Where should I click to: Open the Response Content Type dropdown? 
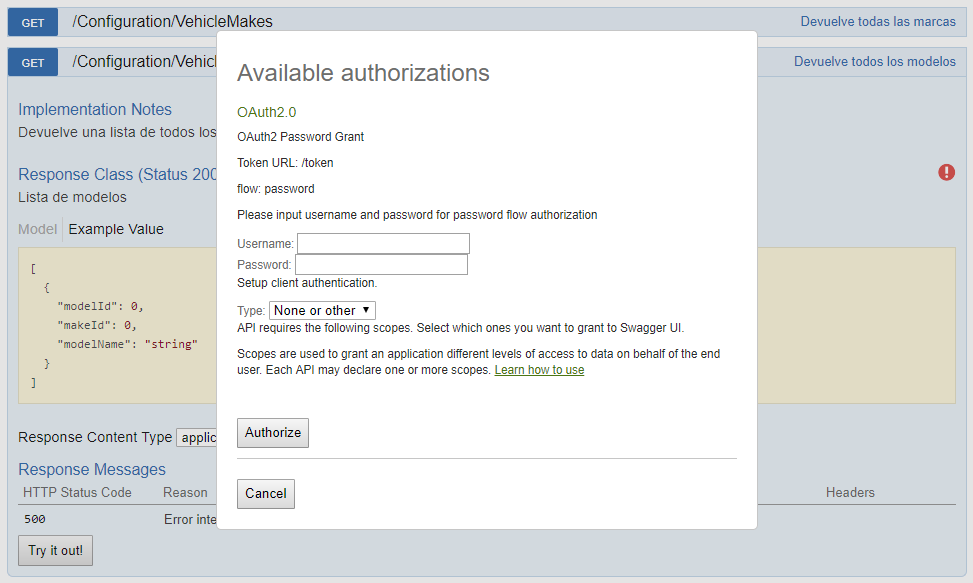click(x=197, y=437)
